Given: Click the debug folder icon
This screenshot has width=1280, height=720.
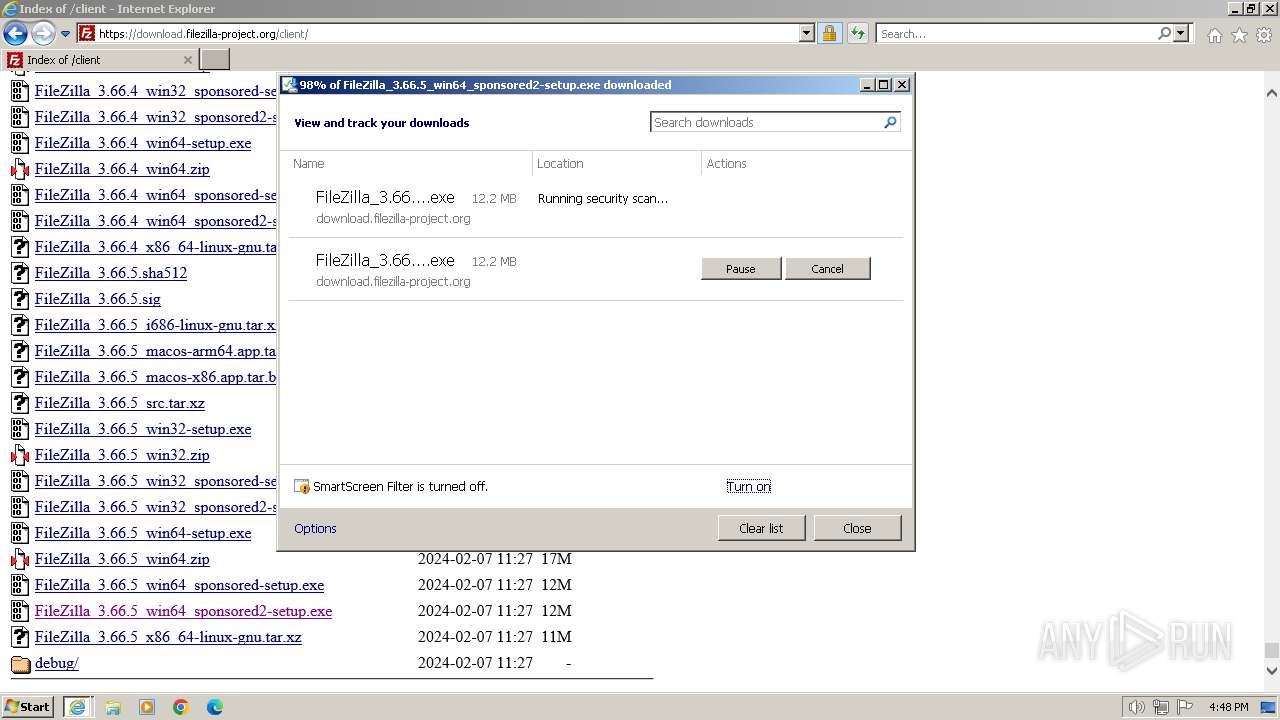Looking at the screenshot, I should pyautogui.click(x=20, y=663).
